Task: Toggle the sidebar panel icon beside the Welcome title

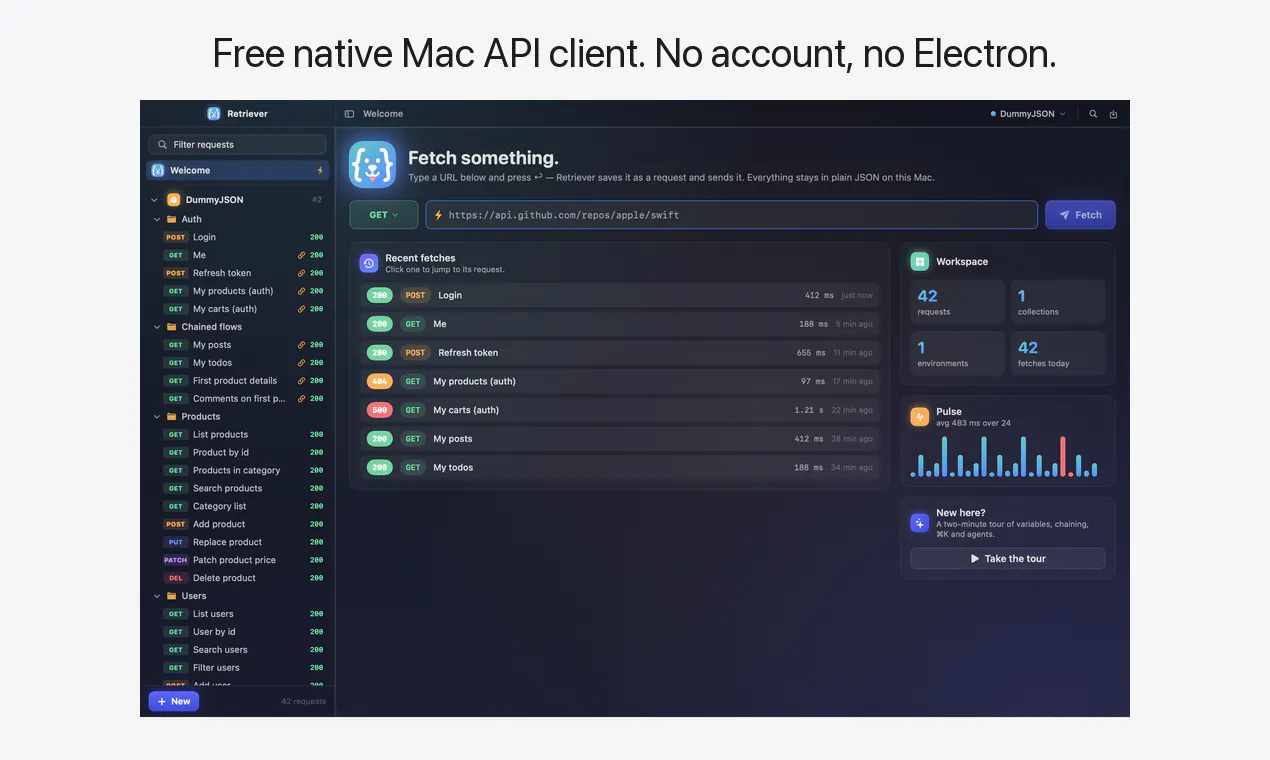Action: click(x=349, y=114)
